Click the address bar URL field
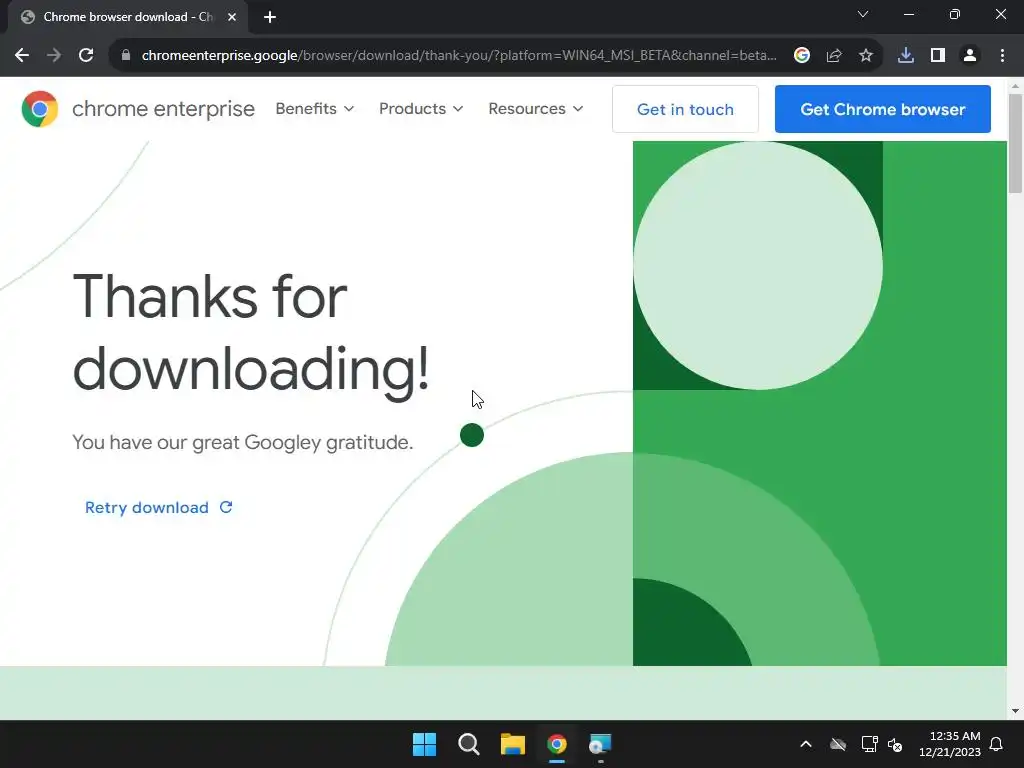This screenshot has height=768, width=1024. pos(458,56)
